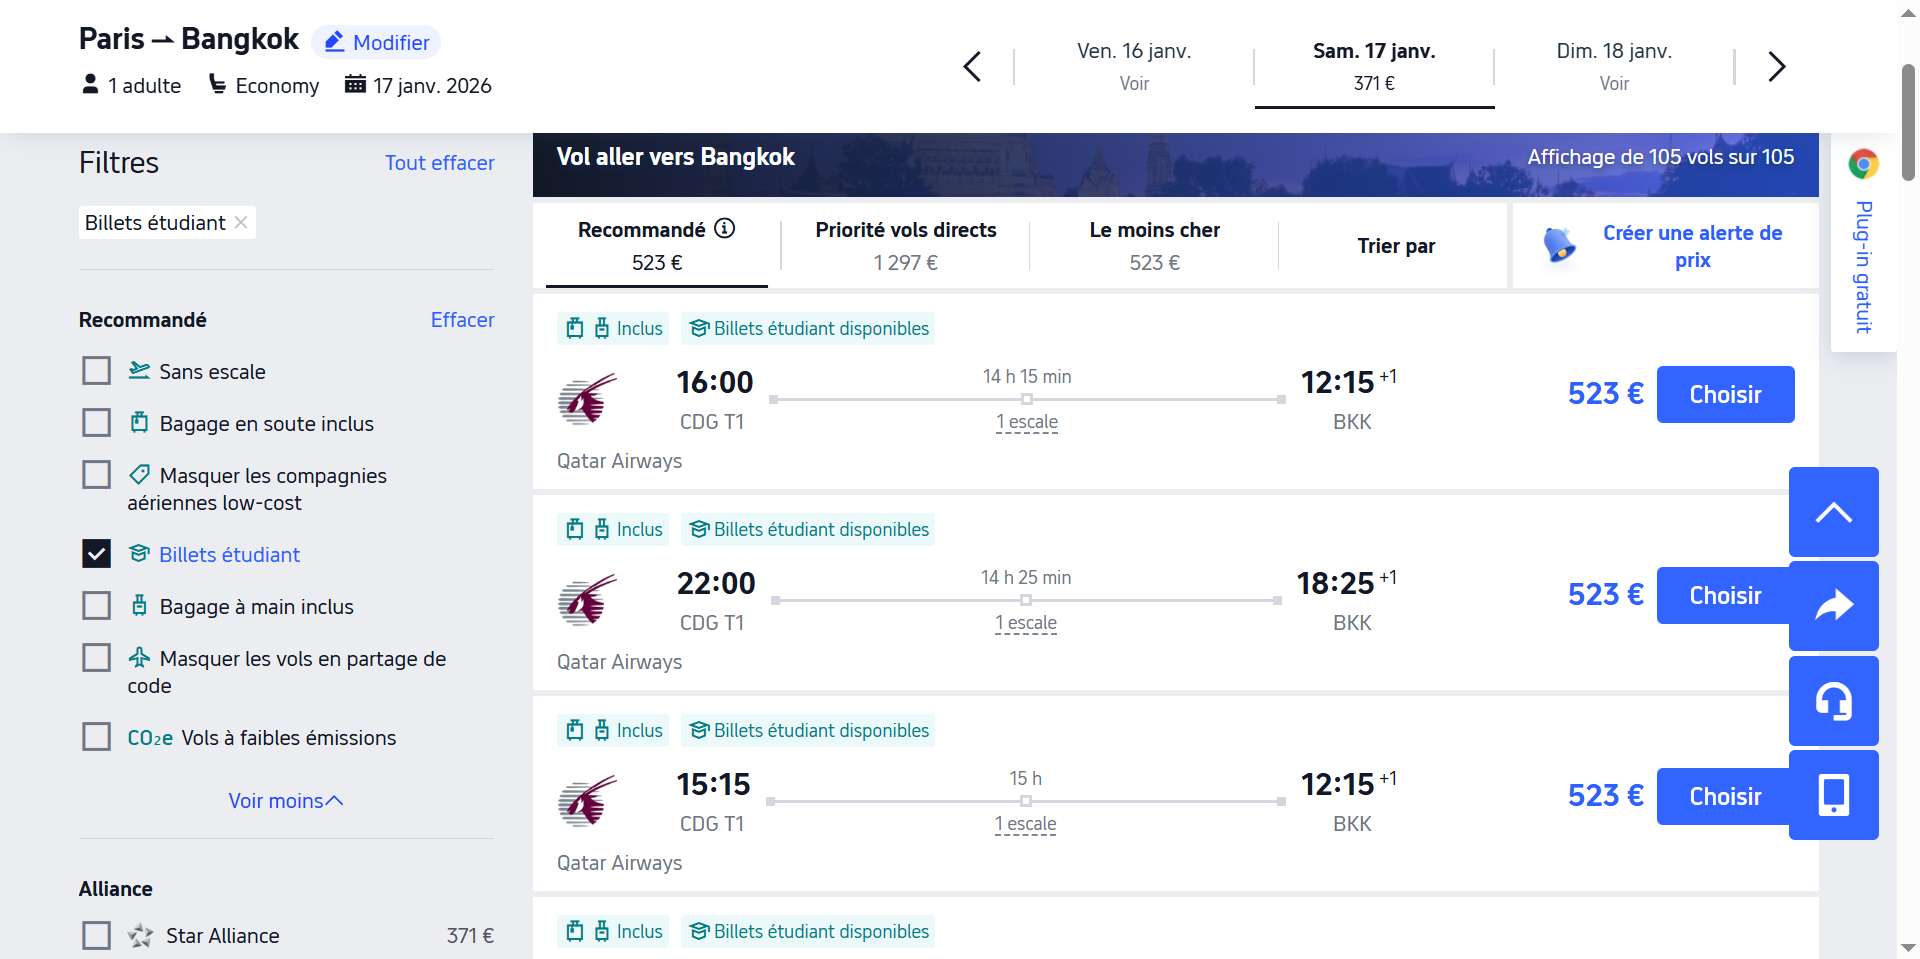Open the Trier par dropdown
Viewport: 1920px width, 959px height.
coord(1395,245)
